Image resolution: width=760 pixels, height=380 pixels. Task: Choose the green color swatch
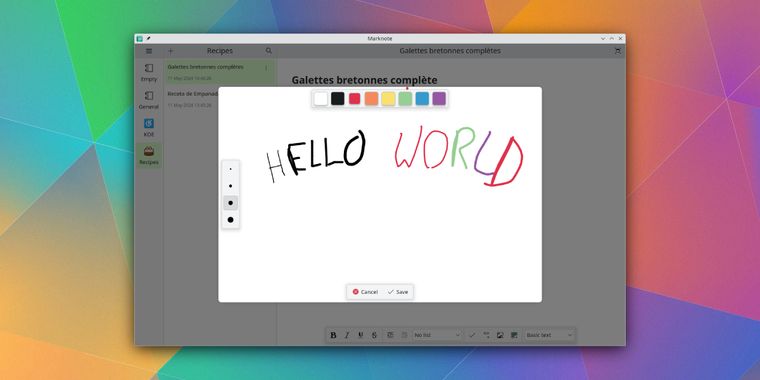click(405, 98)
